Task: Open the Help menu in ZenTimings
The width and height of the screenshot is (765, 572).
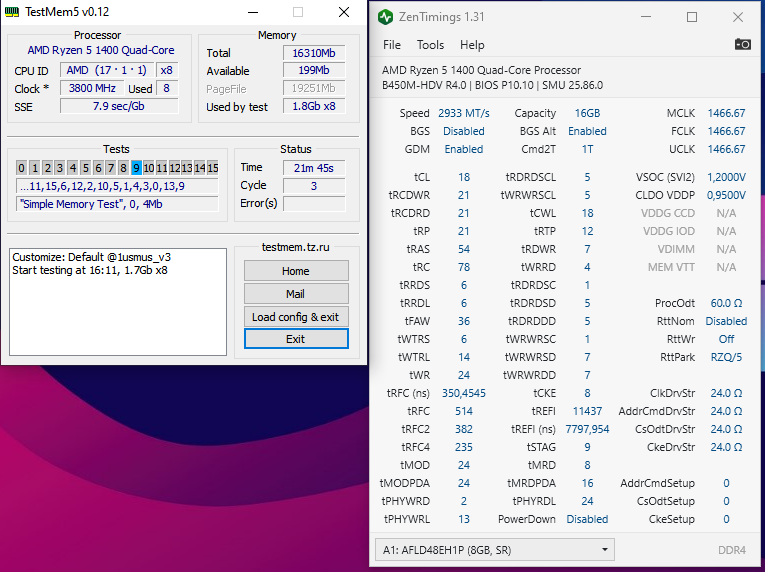Action: [472, 45]
